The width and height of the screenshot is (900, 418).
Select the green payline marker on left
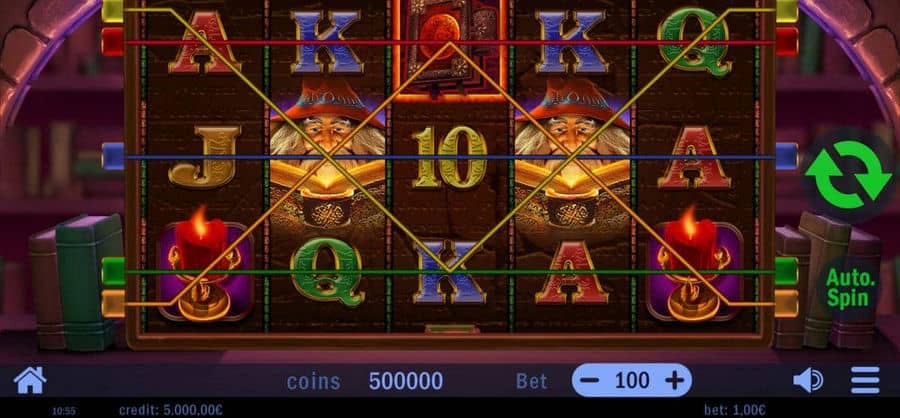pyautogui.click(x=113, y=271)
